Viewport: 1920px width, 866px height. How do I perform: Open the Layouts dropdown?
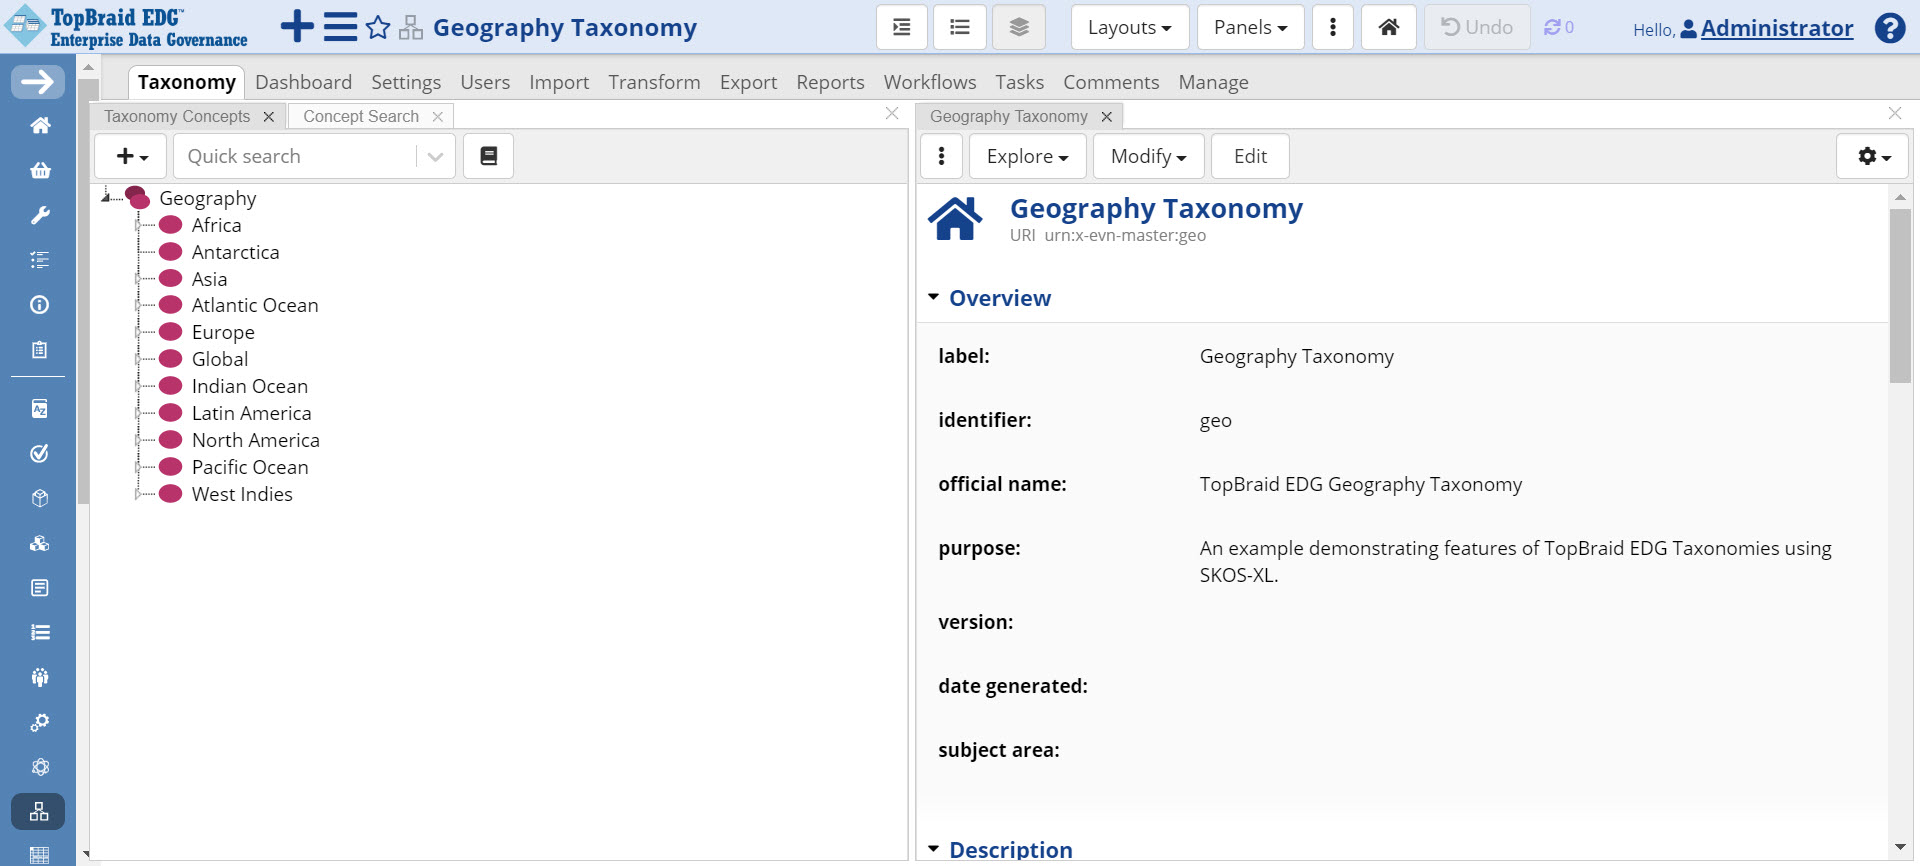1129,27
